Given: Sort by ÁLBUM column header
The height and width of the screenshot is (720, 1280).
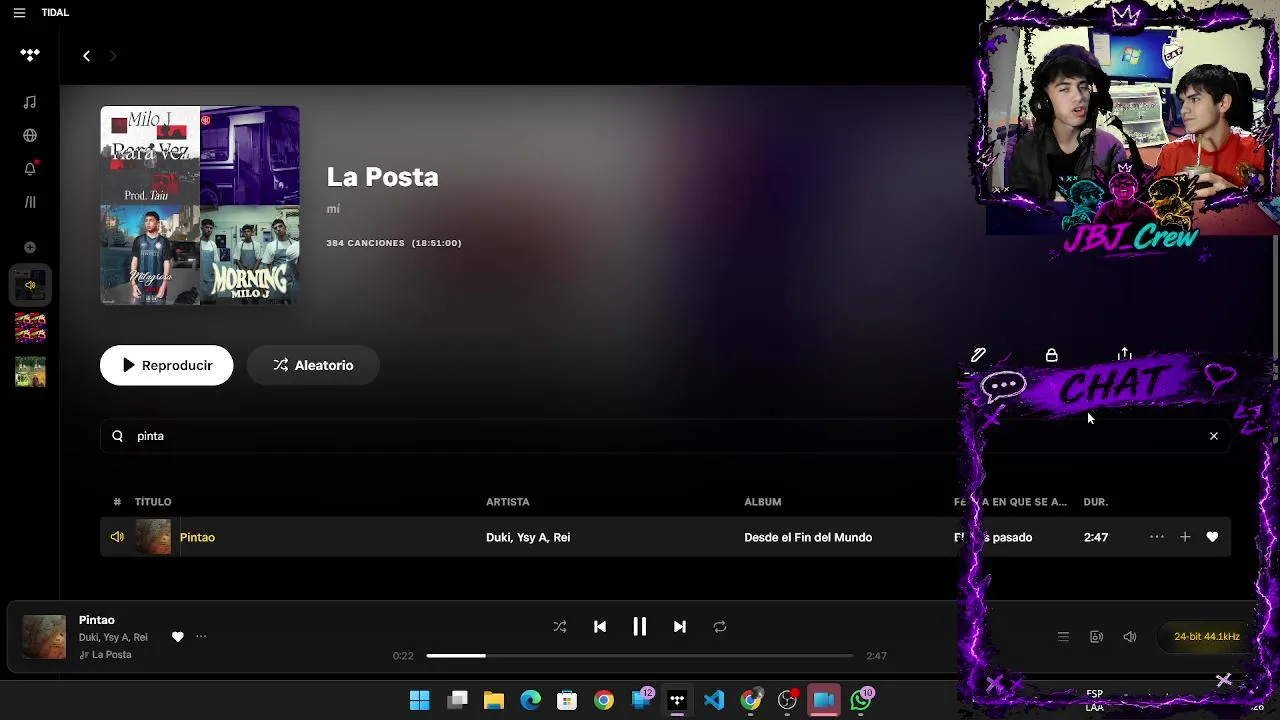Looking at the screenshot, I should [x=763, y=502].
